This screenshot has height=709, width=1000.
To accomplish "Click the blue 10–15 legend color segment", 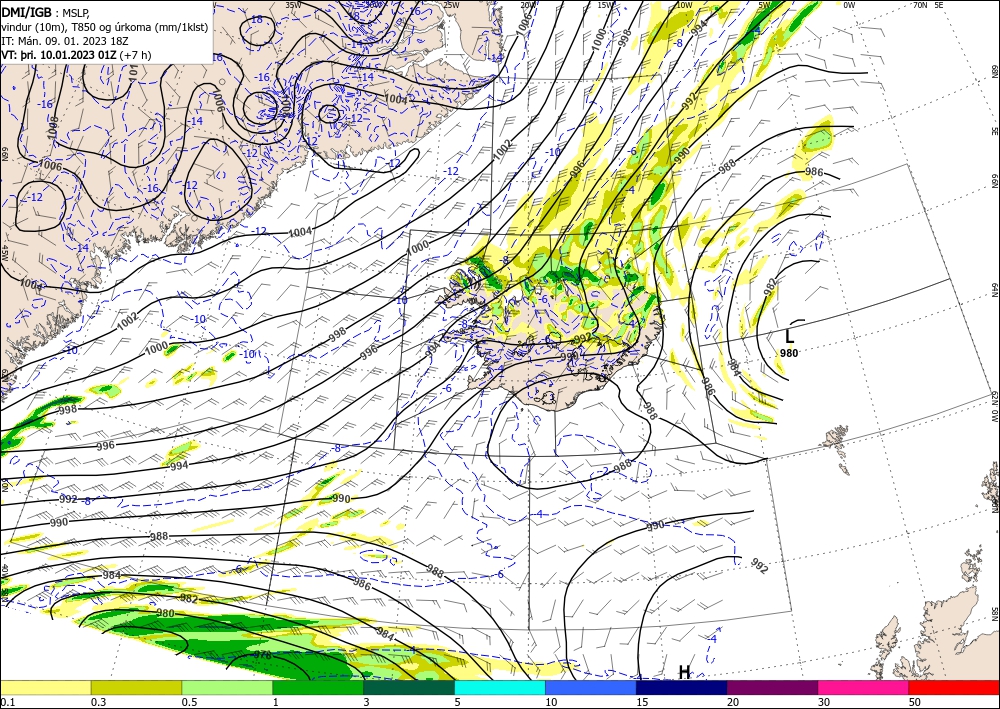I will tap(591, 687).
